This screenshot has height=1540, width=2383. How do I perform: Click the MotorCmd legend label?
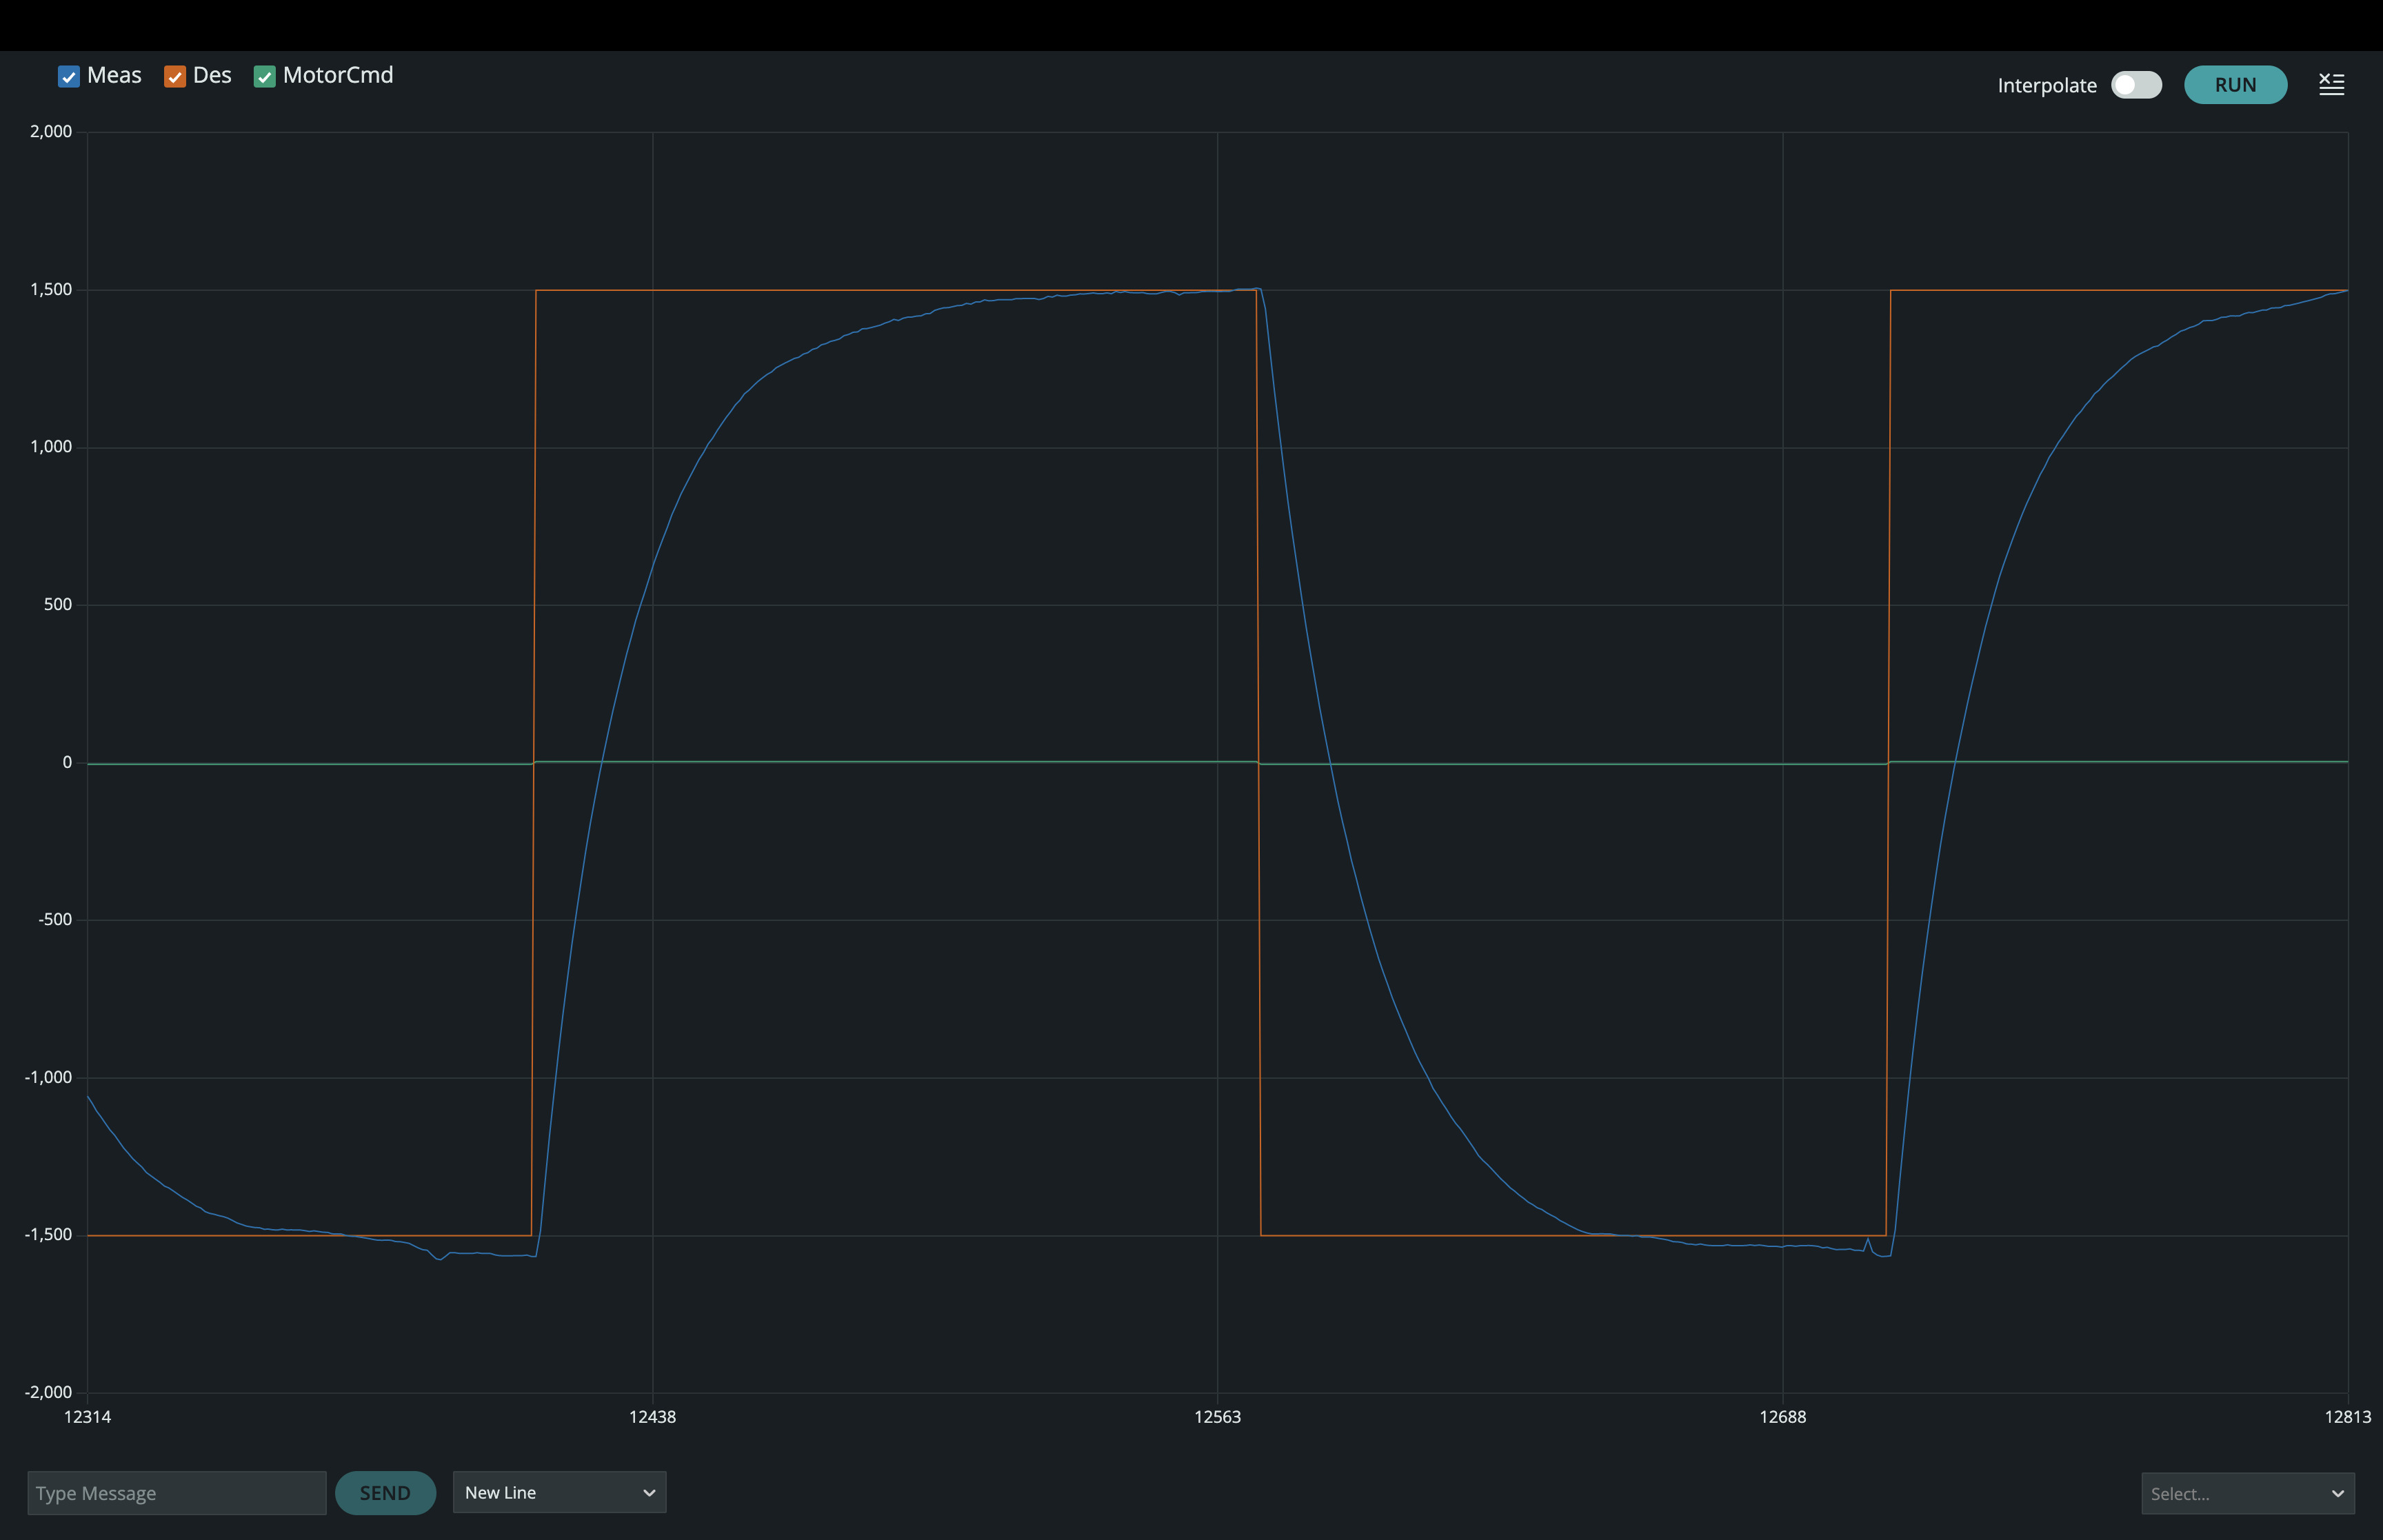point(338,76)
